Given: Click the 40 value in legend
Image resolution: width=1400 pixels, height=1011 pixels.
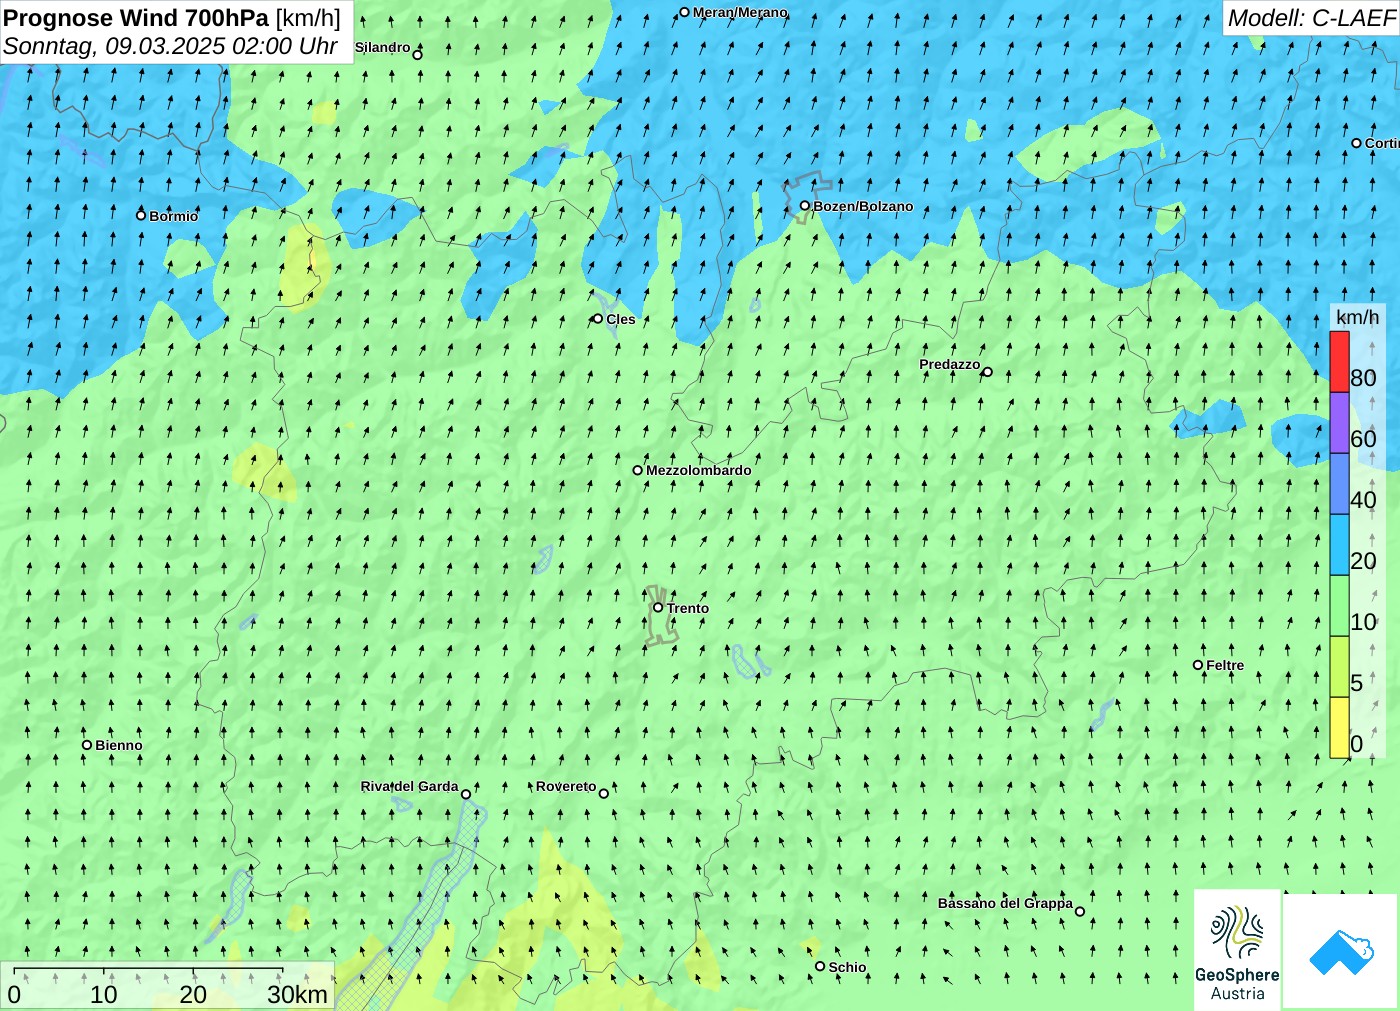Looking at the screenshot, I should tap(1363, 500).
